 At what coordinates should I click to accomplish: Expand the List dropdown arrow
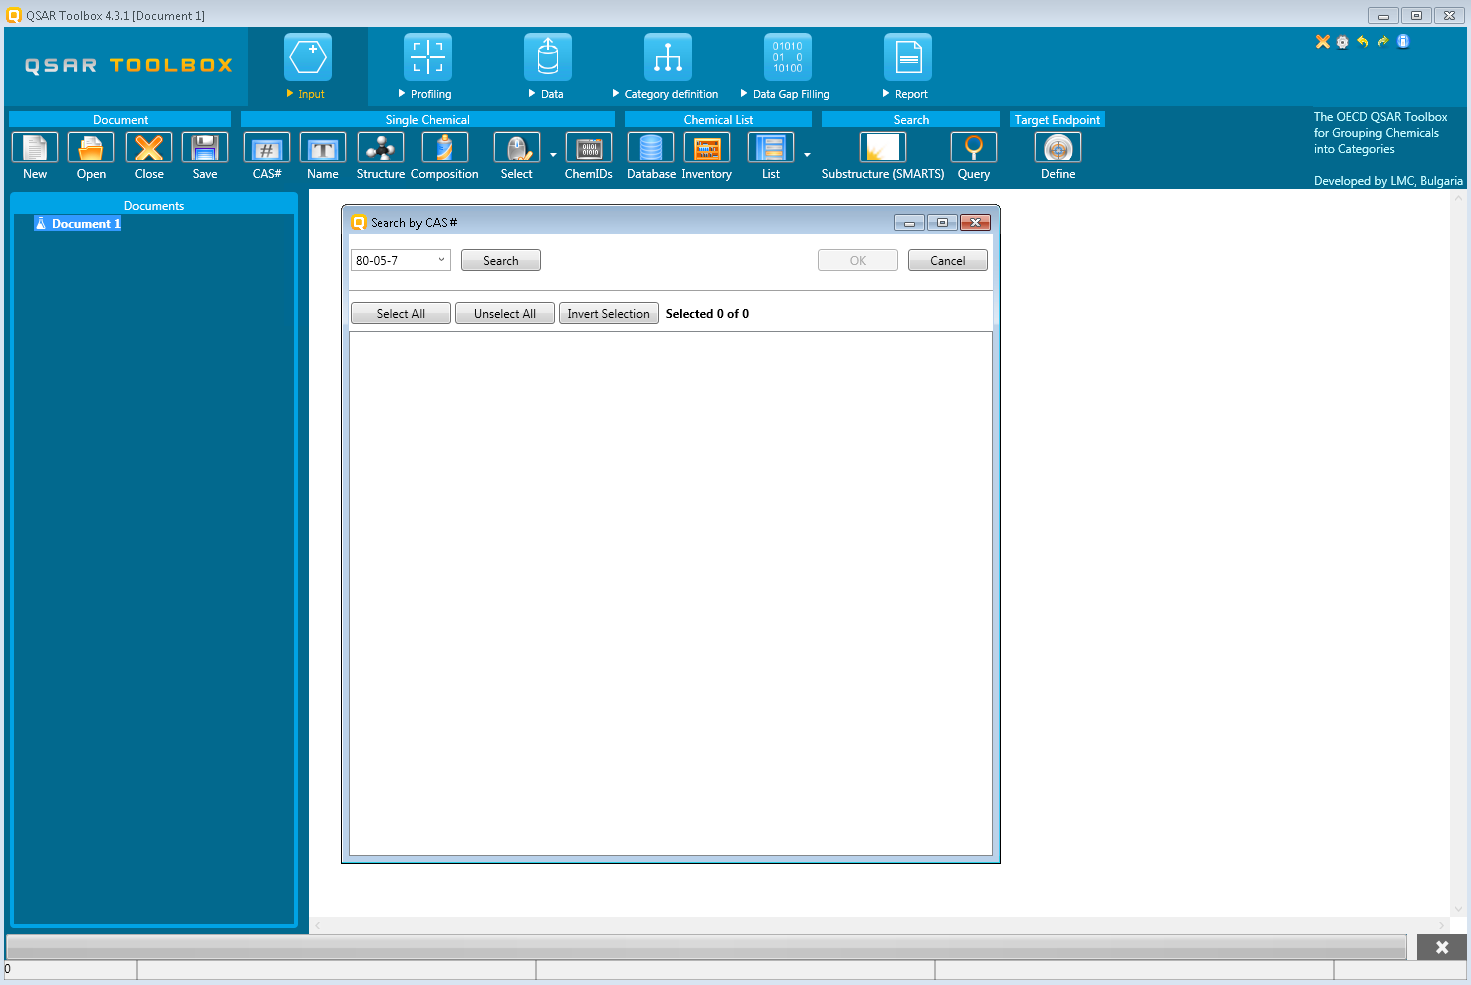[807, 155]
